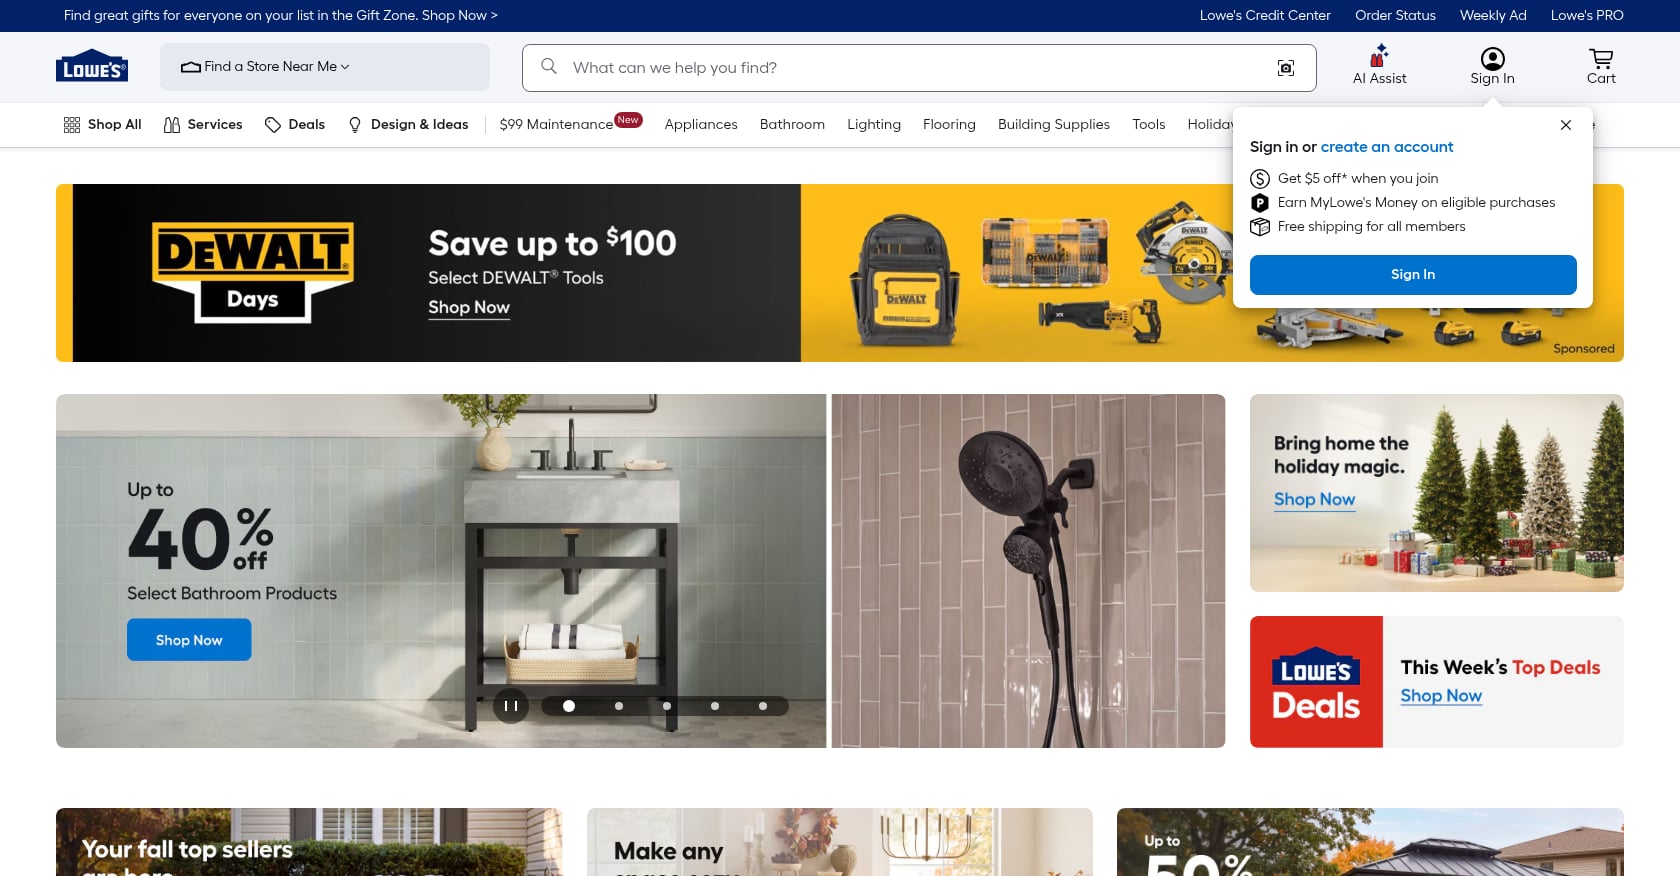Open the Deals menu
This screenshot has height=876, width=1680.
tap(295, 125)
